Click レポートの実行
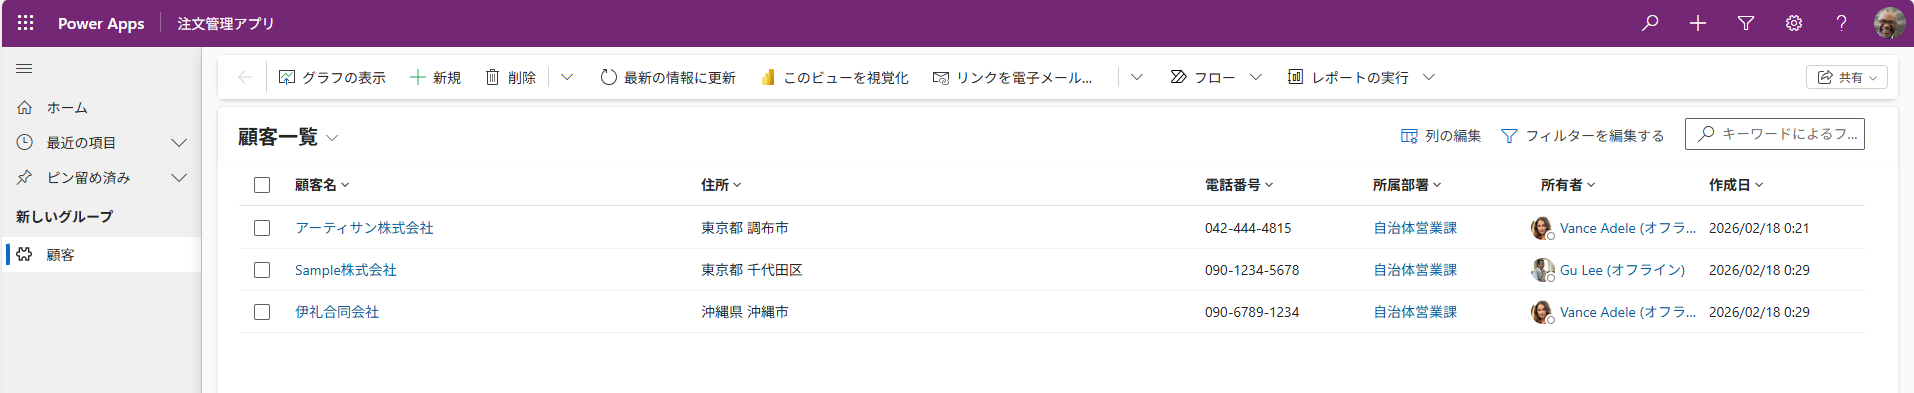The height and width of the screenshot is (393, 1914). [1349, 77]
